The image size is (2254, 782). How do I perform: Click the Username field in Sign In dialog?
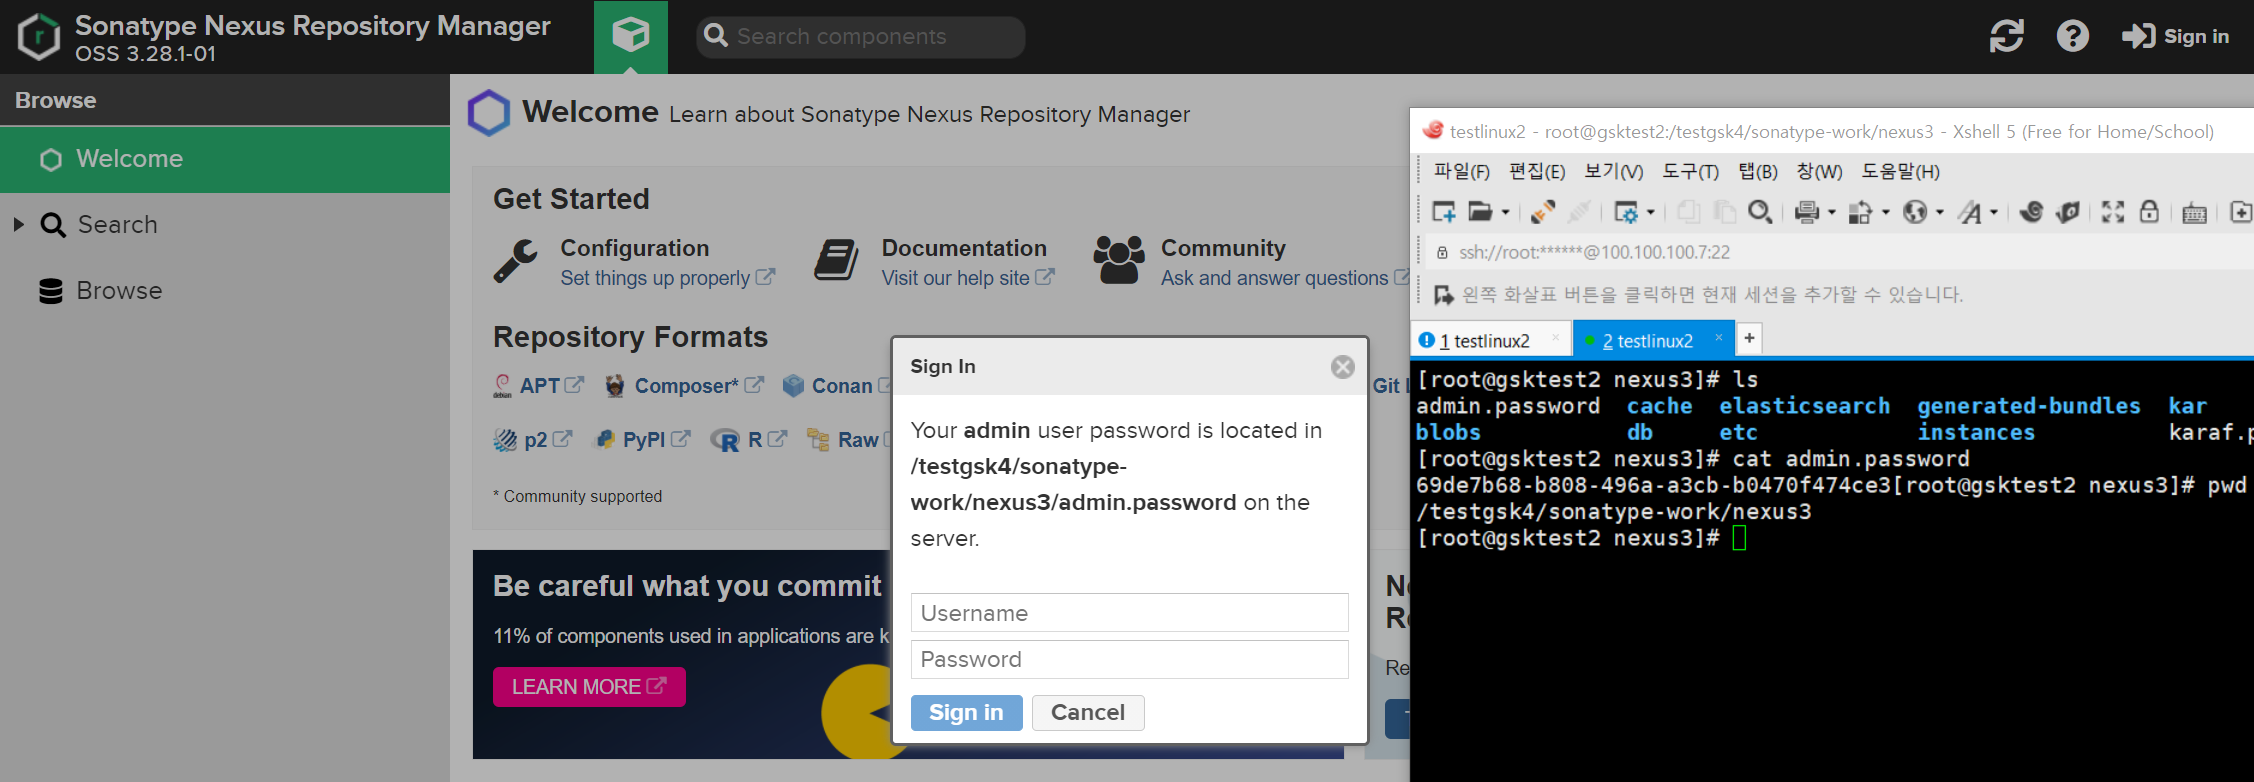(x=1129, y=613)
